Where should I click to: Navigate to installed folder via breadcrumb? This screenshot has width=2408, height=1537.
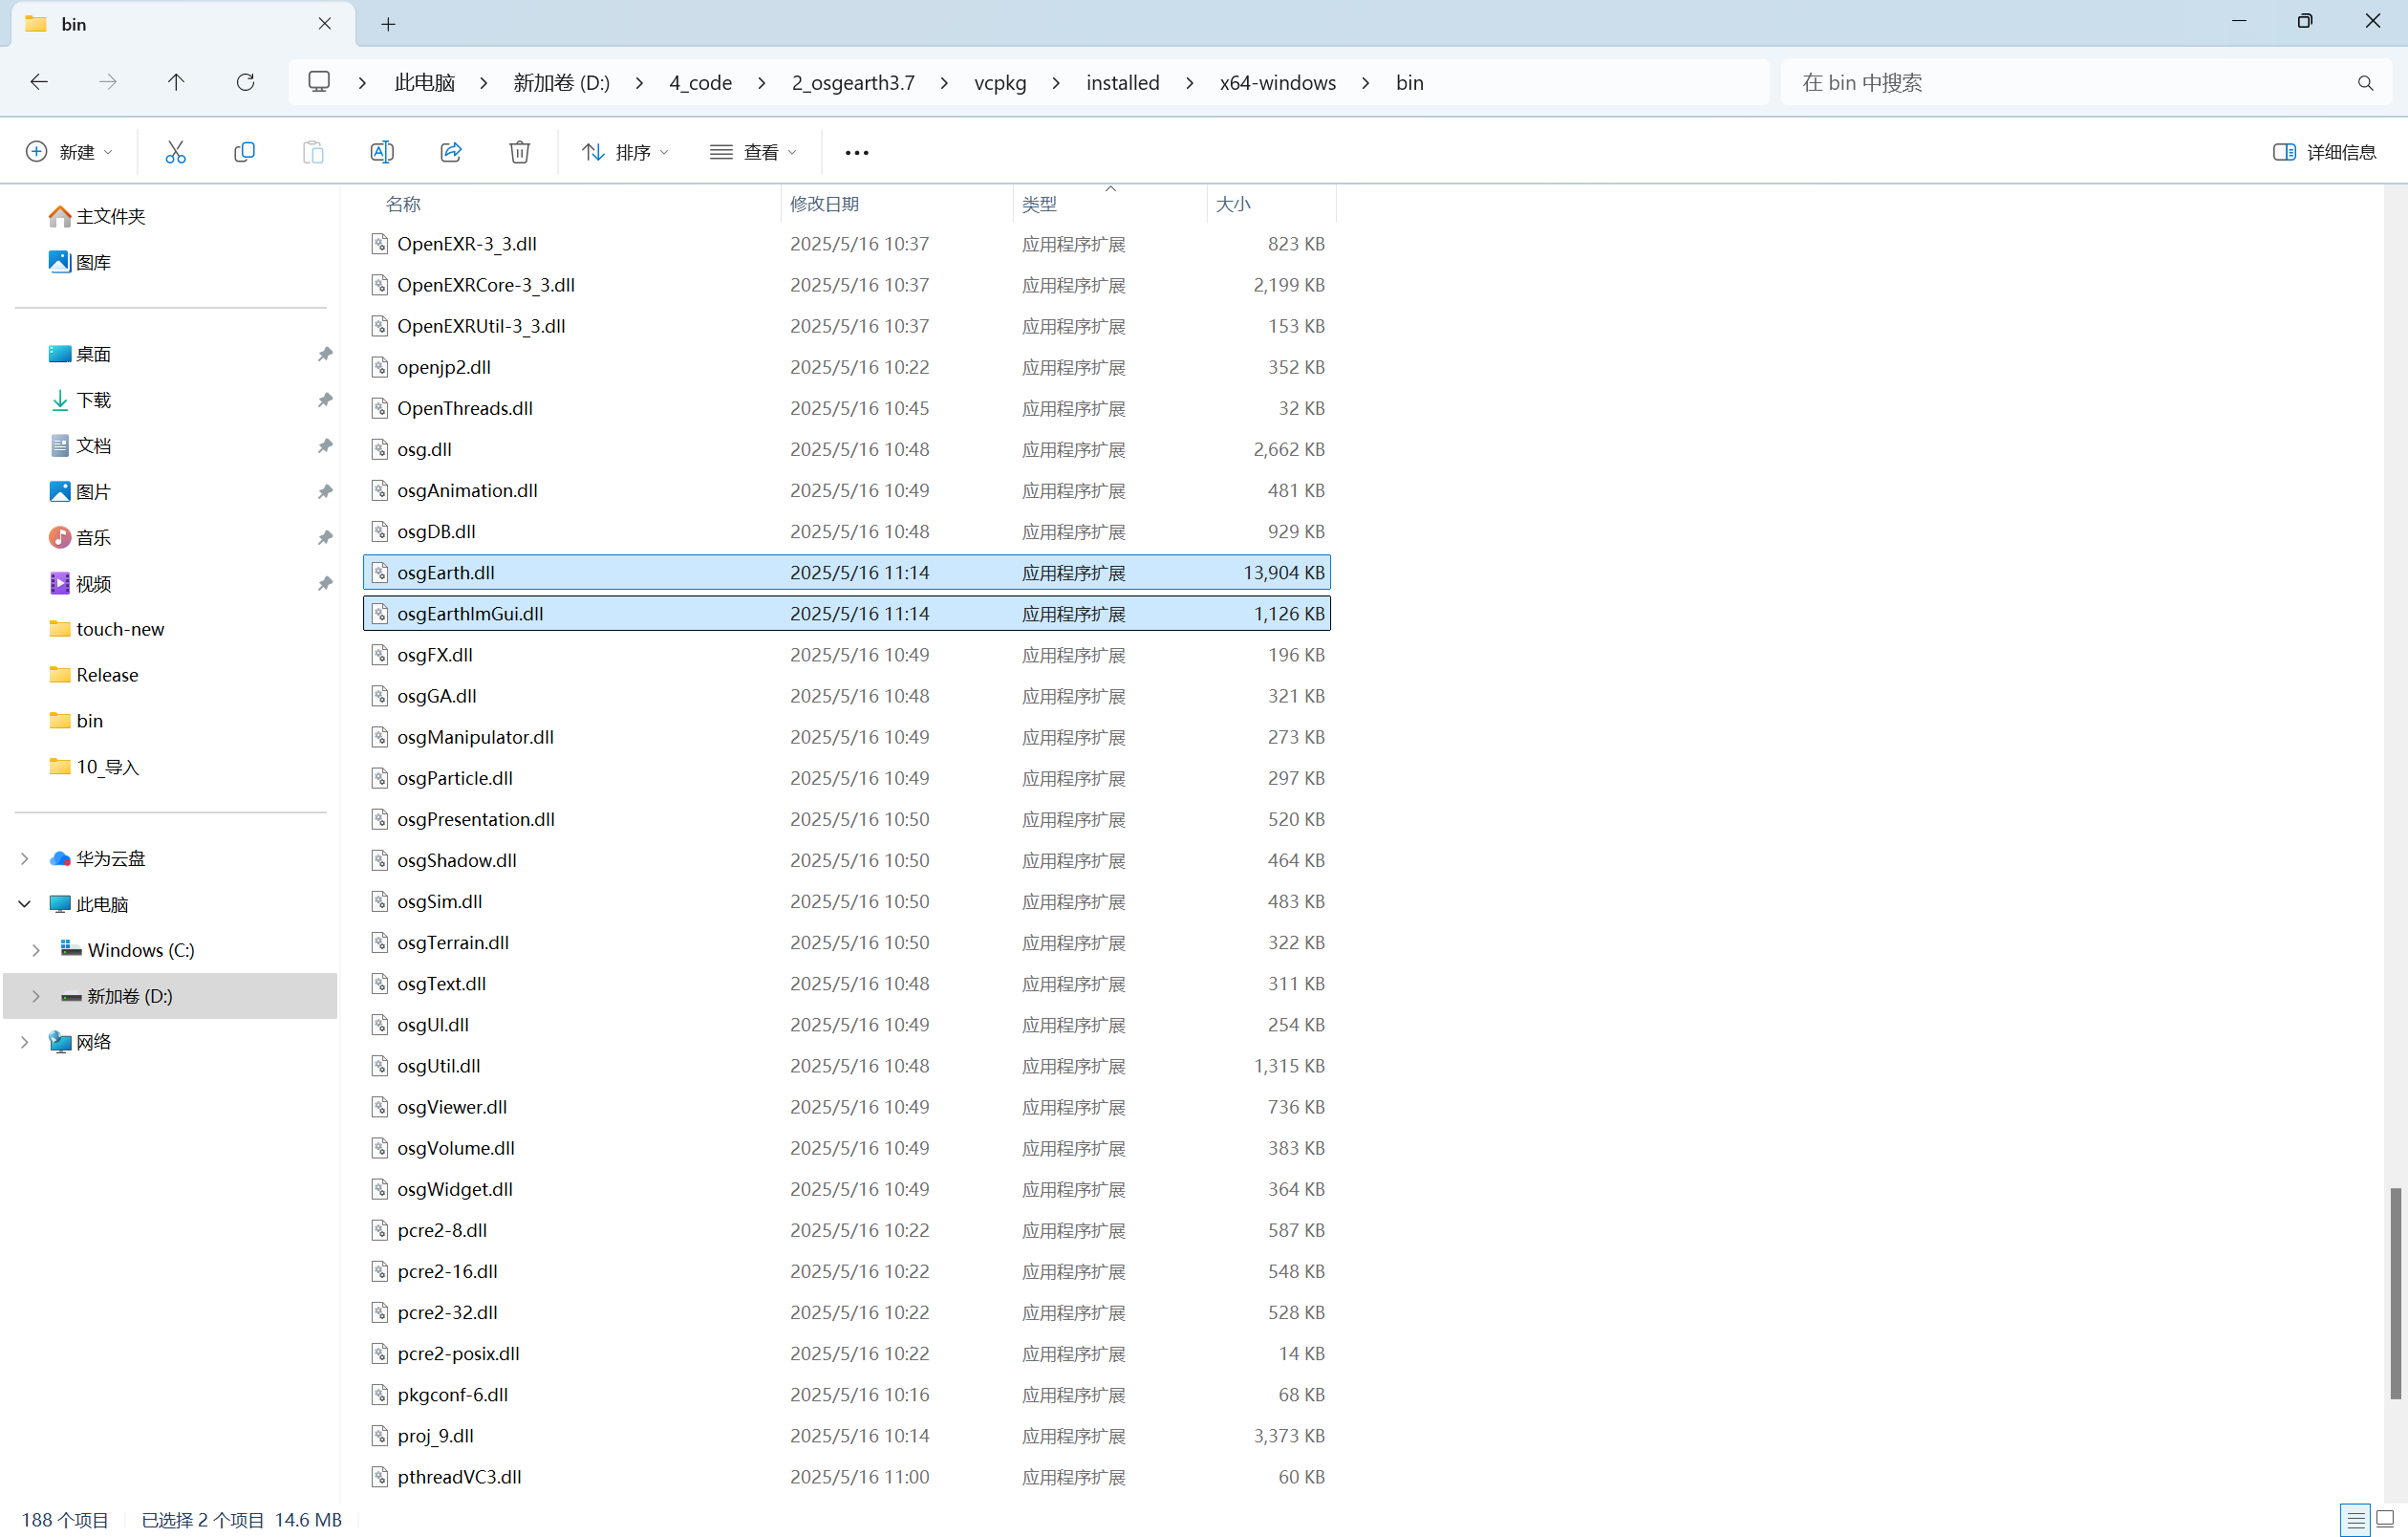[1121, 83]
